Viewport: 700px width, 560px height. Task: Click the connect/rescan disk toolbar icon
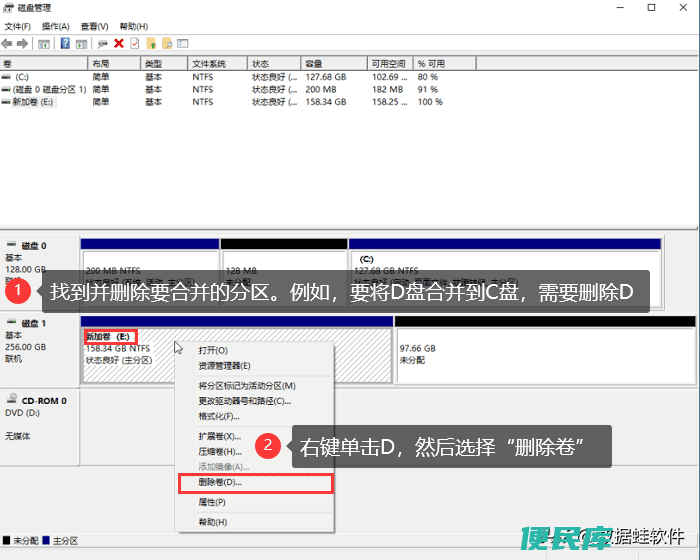pos(103,44)
